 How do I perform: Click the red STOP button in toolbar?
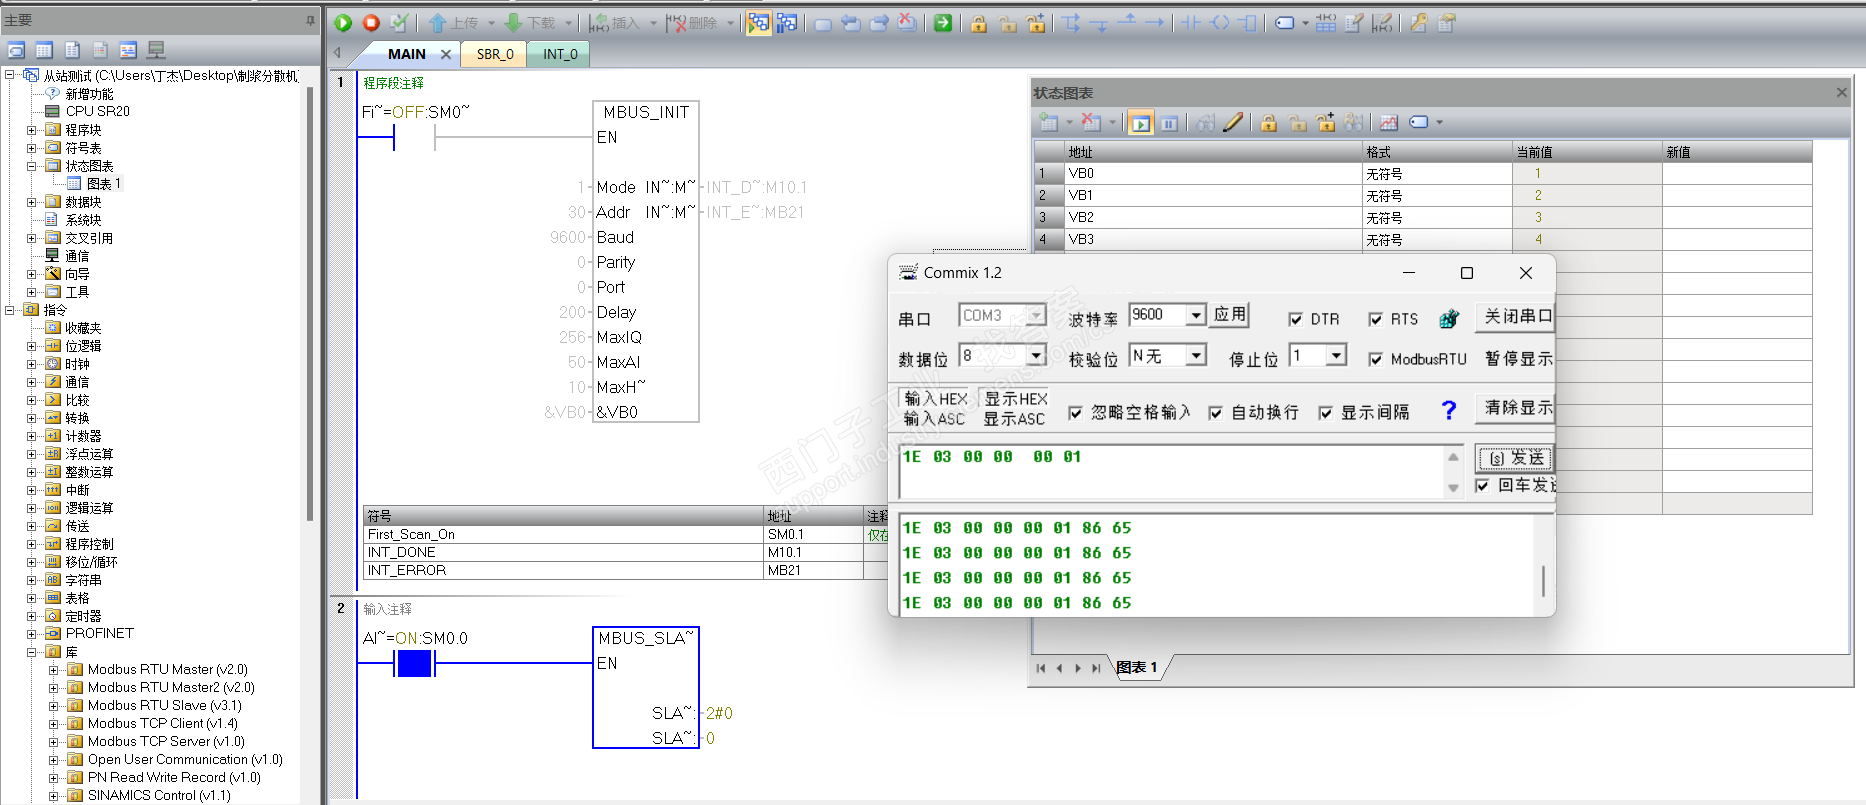click(371, 23)
